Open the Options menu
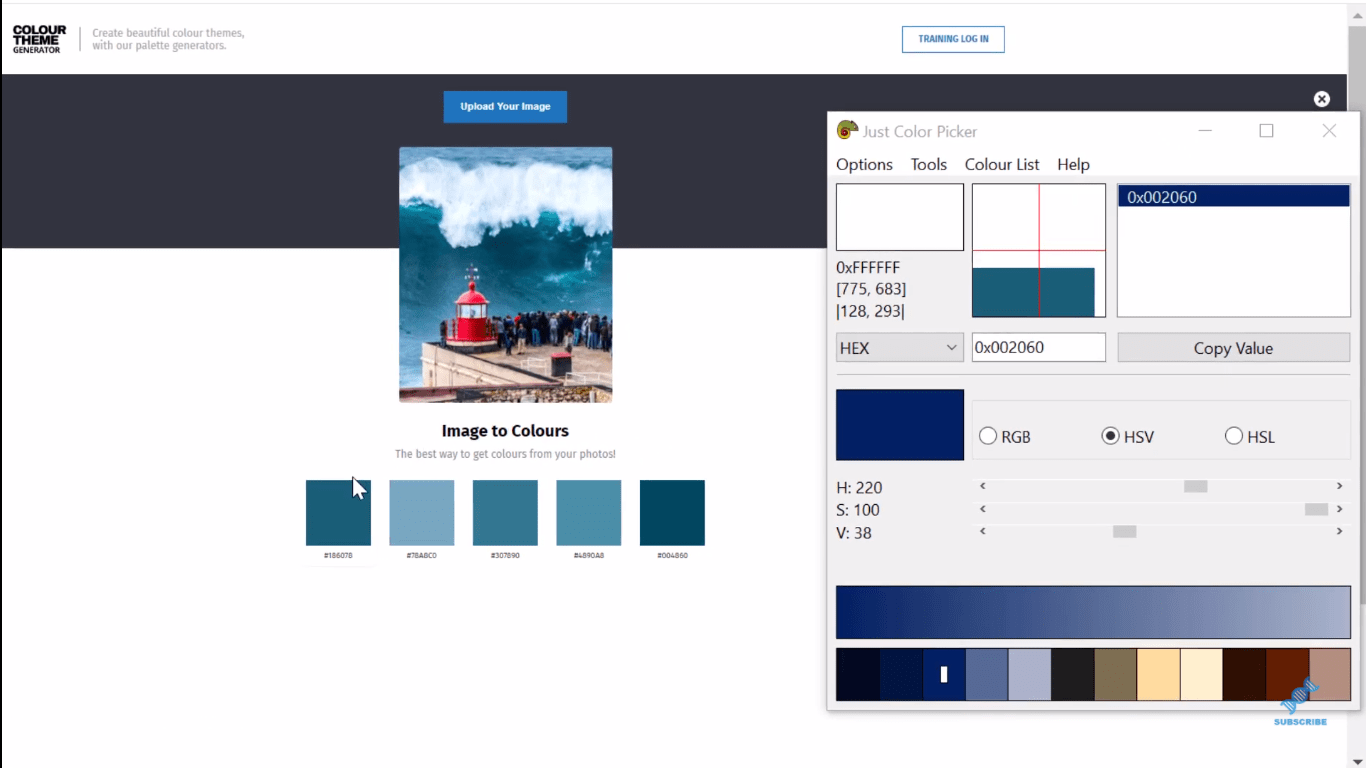This screenshot has width=1366, height=768. coord(864,164)
